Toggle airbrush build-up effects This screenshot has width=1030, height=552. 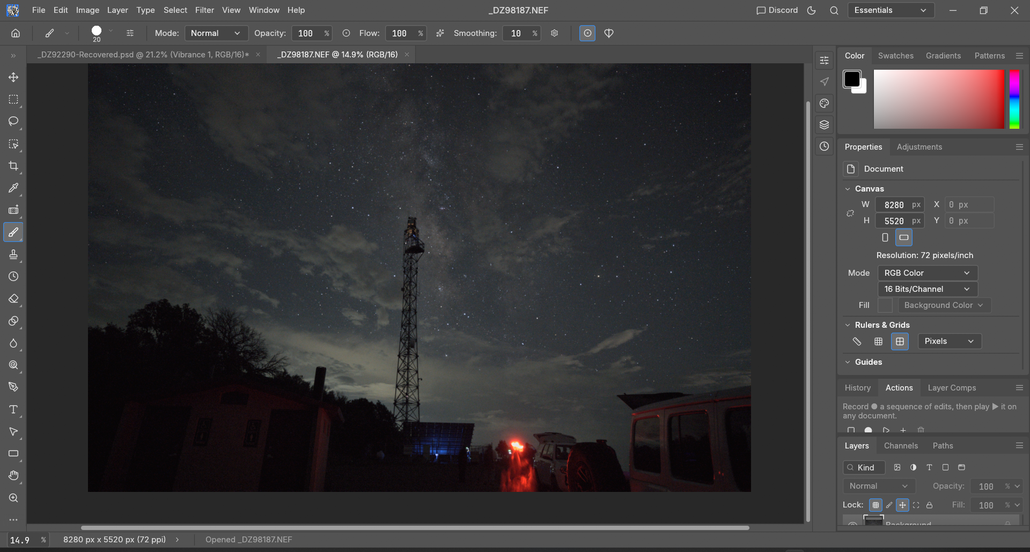pos(439,33)
